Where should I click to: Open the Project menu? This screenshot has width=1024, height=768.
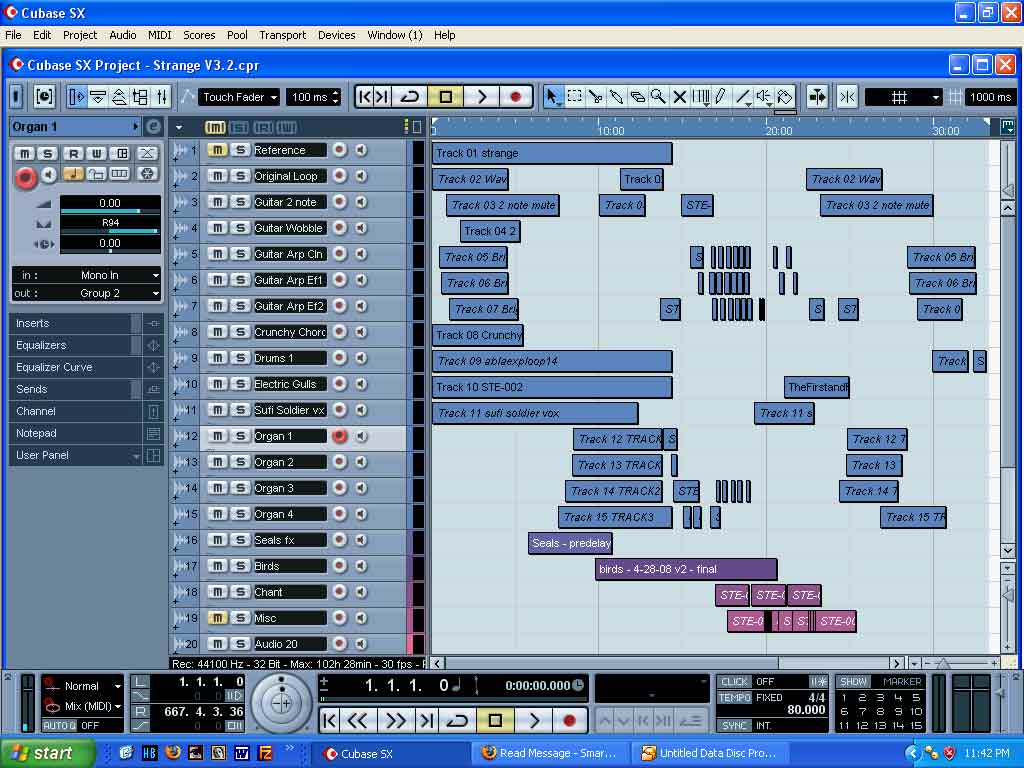[x=80, y=35]
